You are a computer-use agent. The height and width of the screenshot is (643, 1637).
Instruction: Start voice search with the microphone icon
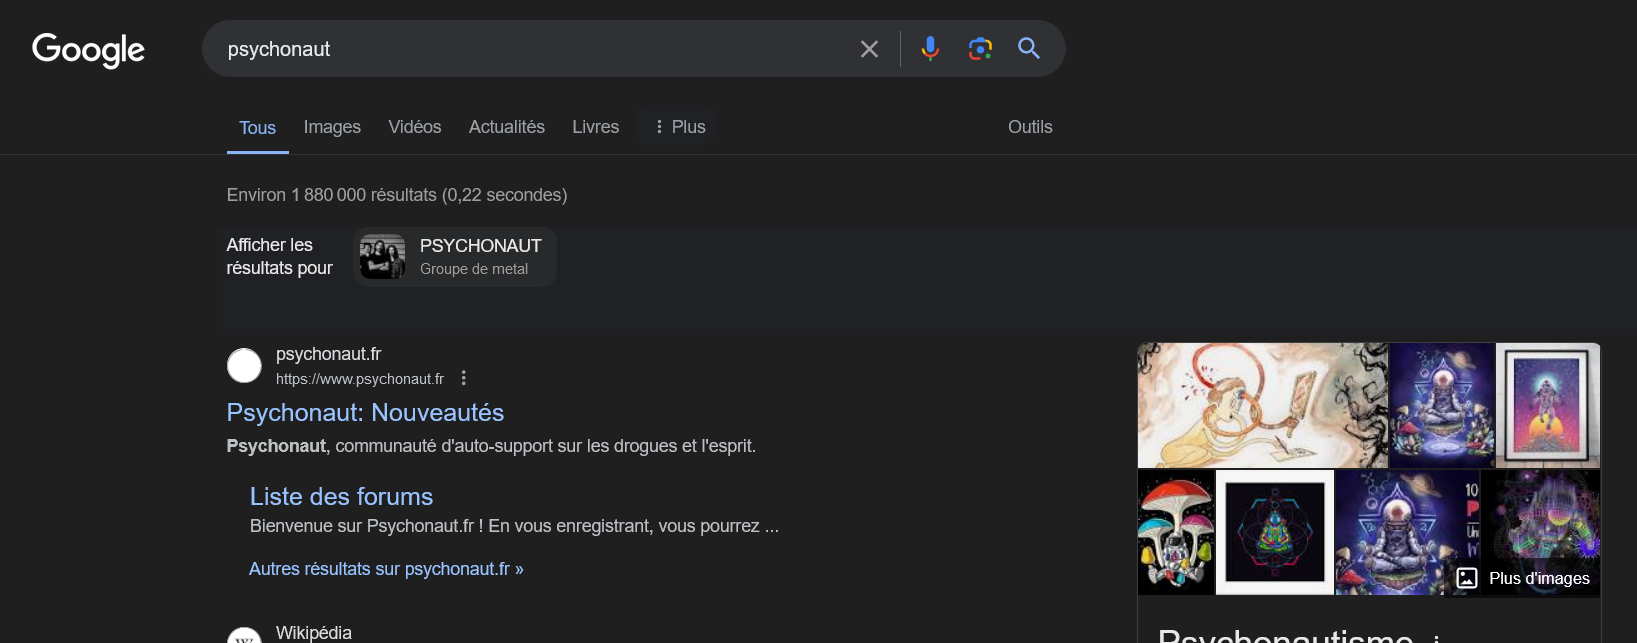pyautogui.click(x=930, y=48)
